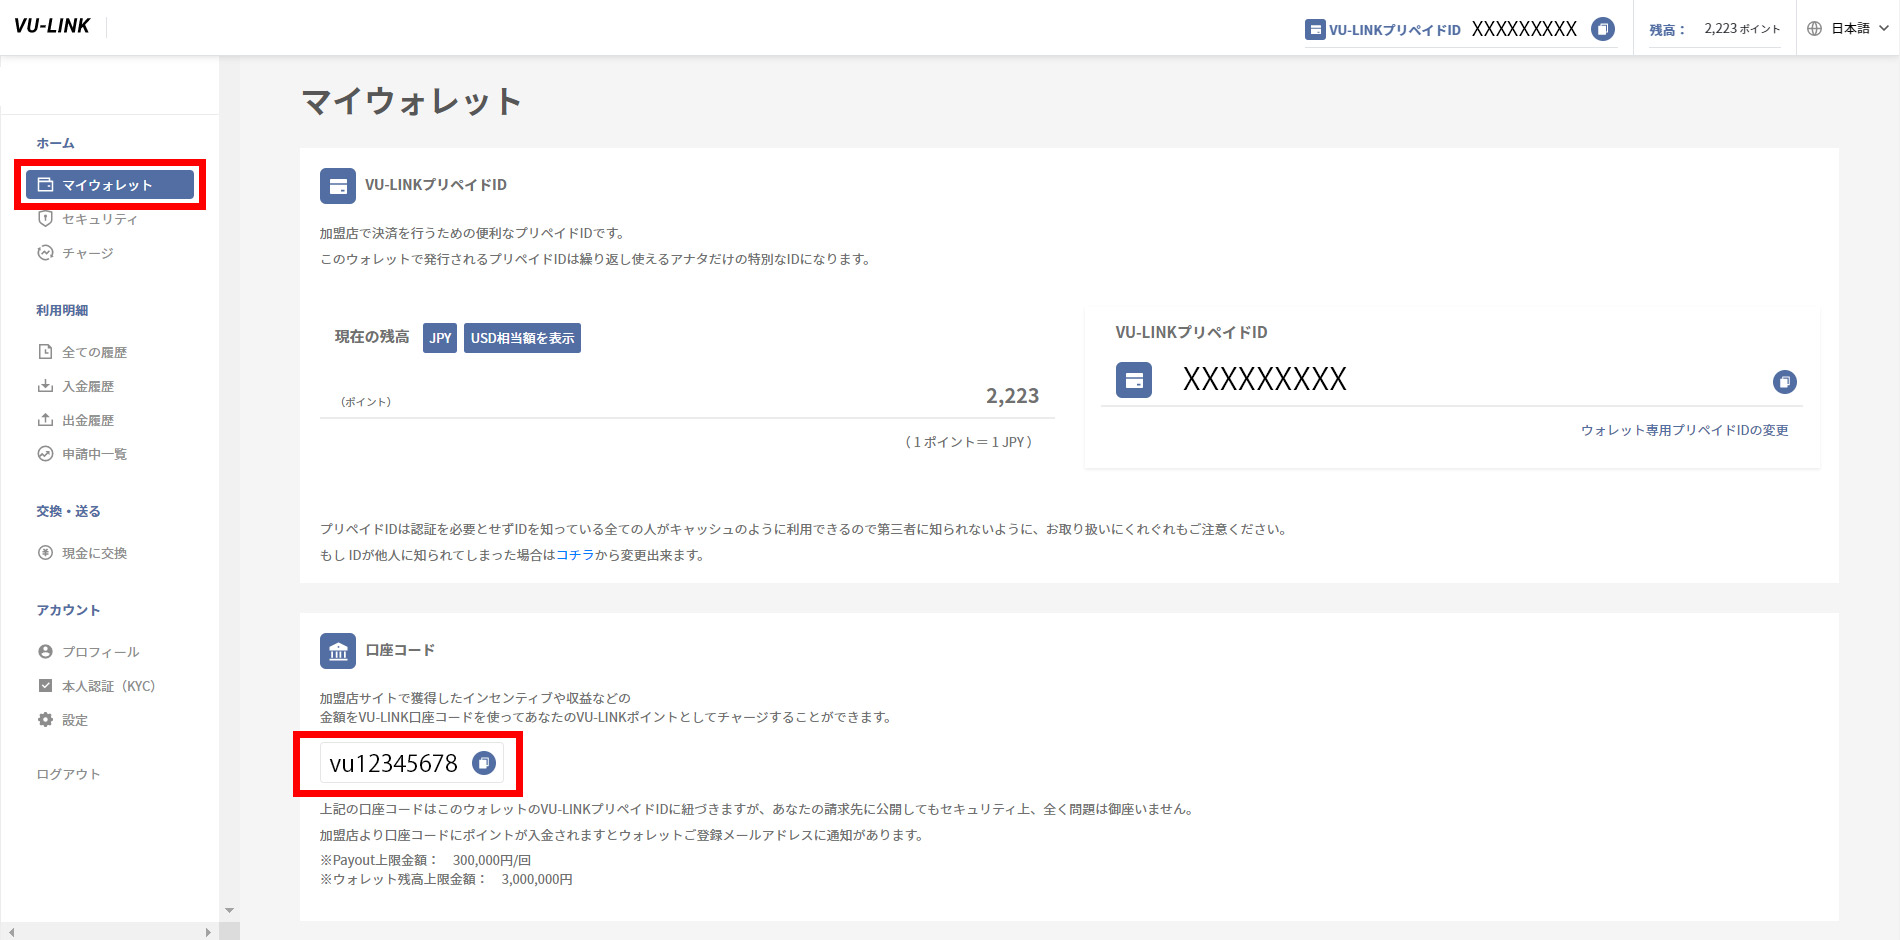
Task: Copy the account code vu12345678
Action: 484,763
